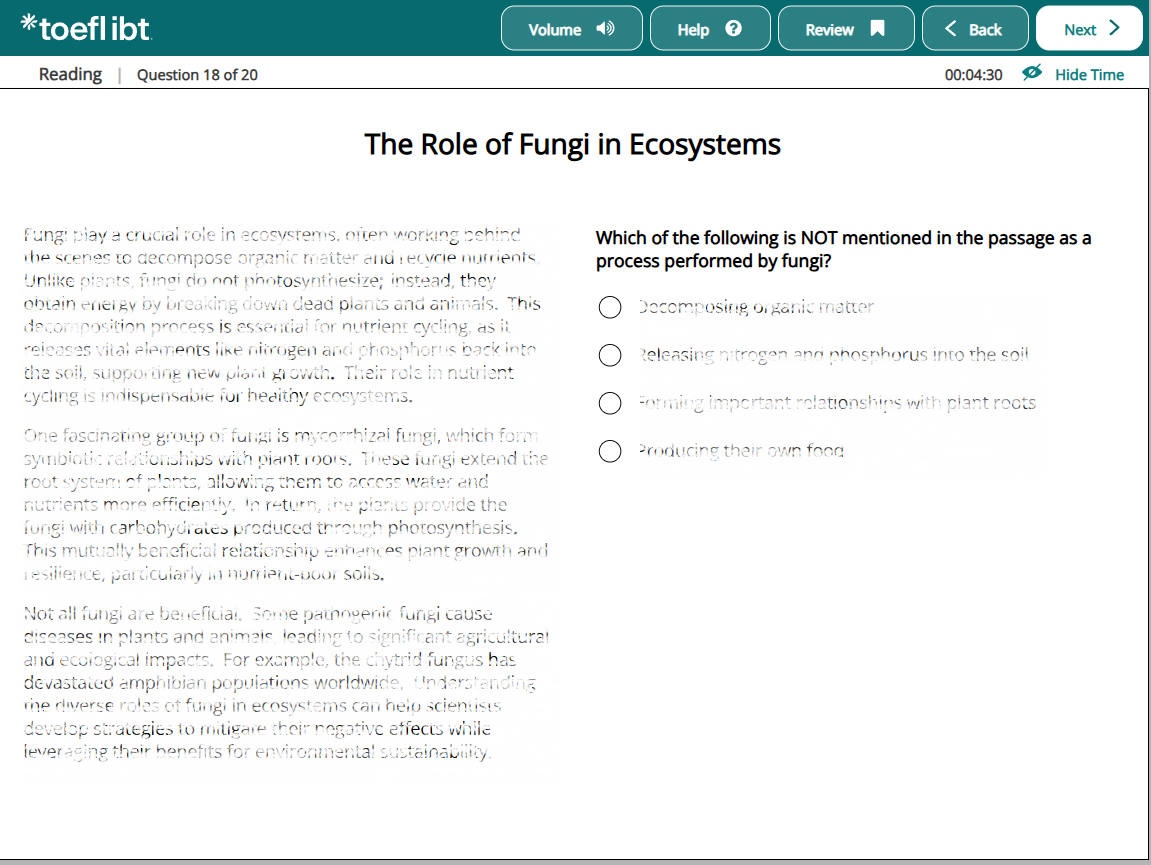This screenshot has width=1151, height=865.
Task: Click the 'Hide Time' text link
Action: [x=1089, y=75]
